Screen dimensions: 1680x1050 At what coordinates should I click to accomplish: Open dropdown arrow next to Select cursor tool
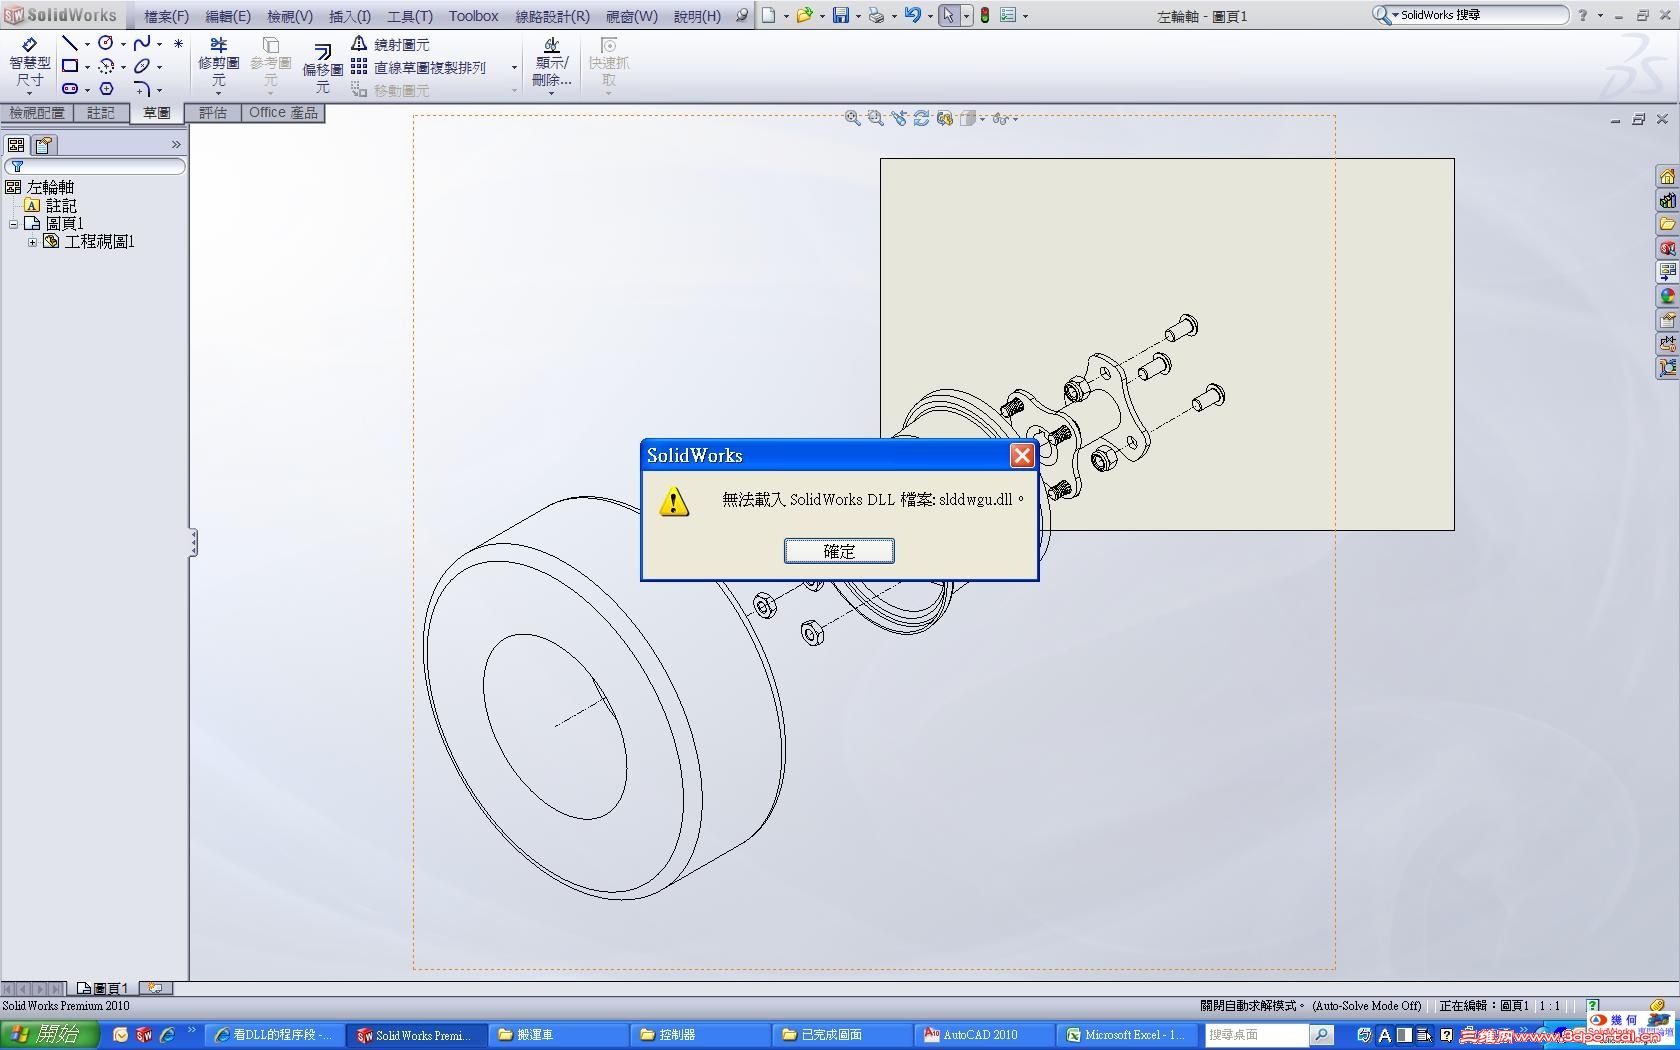click(x=966, y=16)
